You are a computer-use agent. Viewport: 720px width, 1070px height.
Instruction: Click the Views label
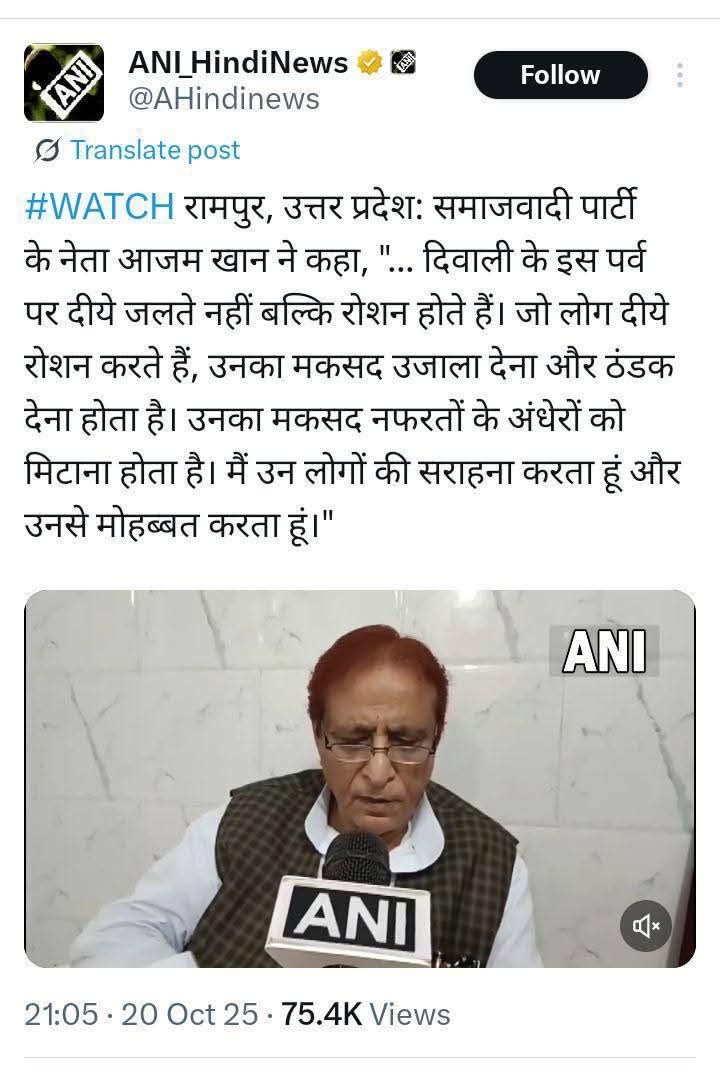410,1015
